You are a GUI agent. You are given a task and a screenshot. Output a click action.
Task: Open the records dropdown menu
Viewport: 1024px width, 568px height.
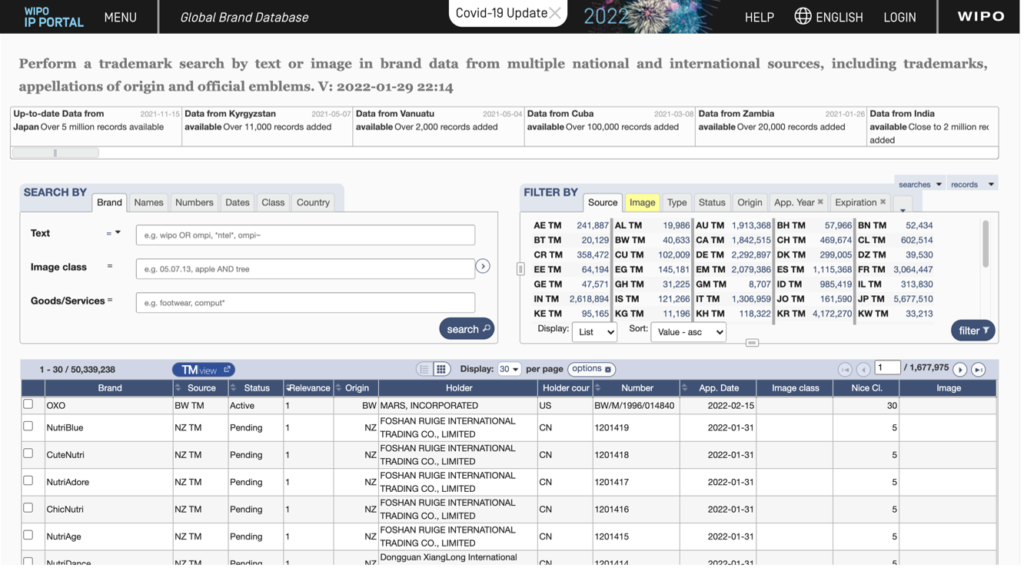(x=972, y=184)
